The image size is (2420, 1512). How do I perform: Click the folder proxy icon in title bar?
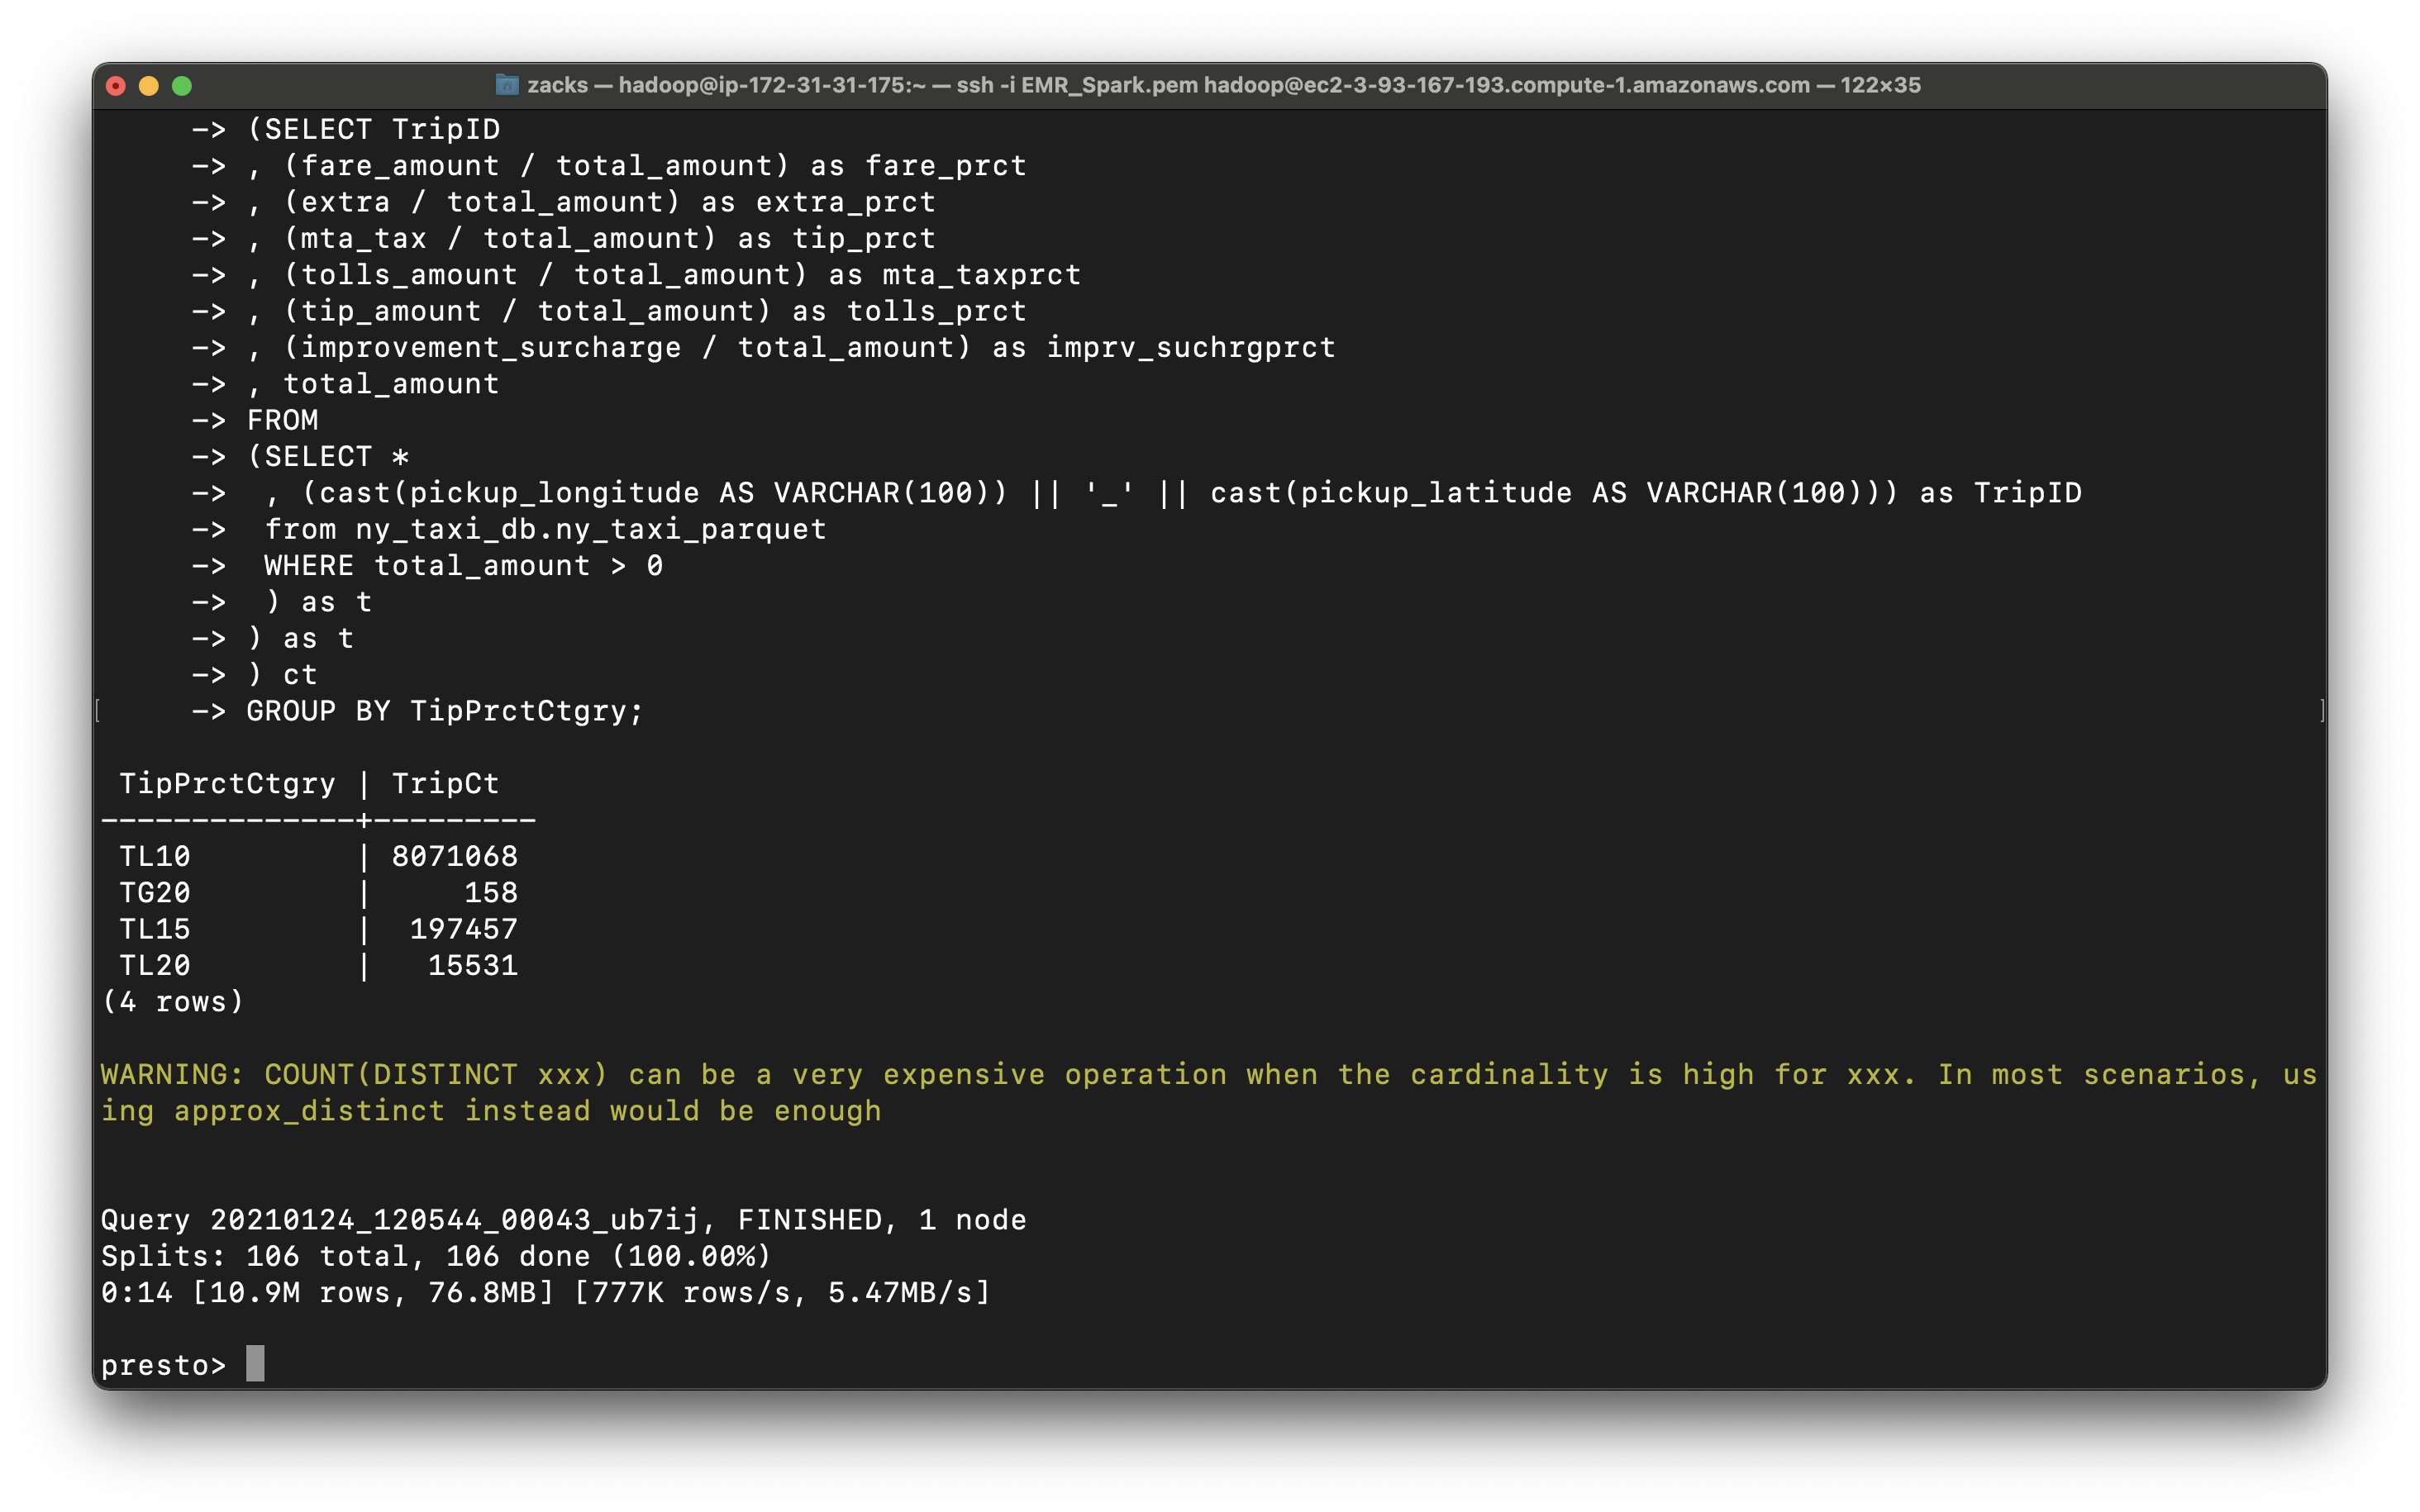click(507, 86)
